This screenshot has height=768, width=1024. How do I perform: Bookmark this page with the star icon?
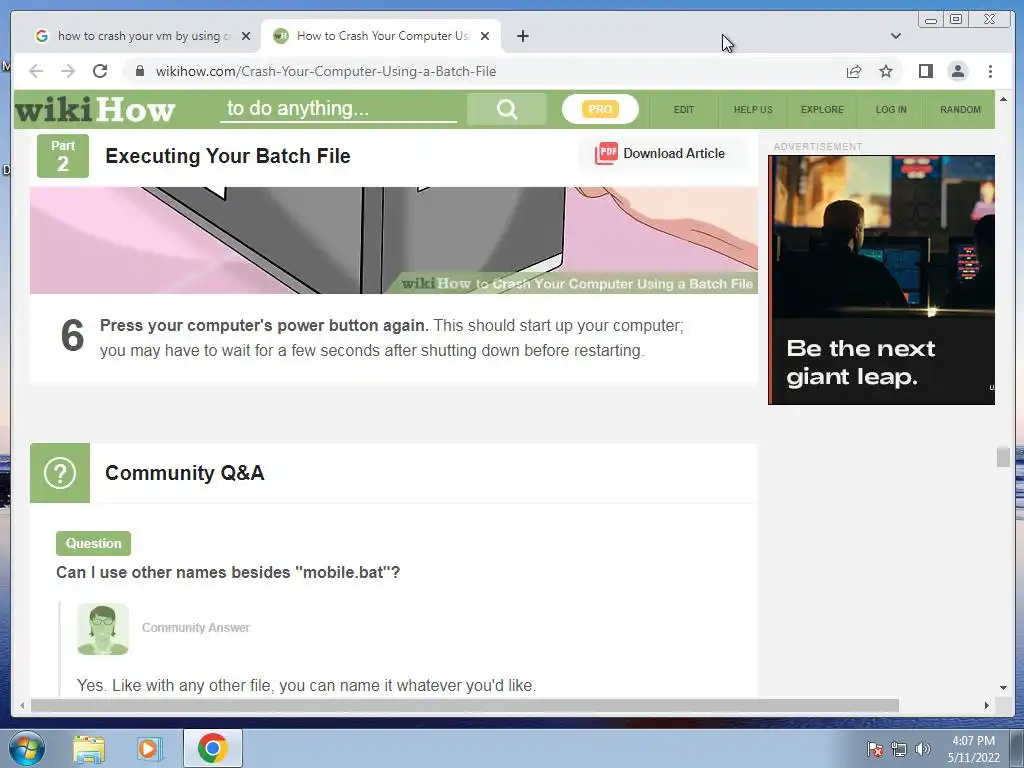point(886,71)
